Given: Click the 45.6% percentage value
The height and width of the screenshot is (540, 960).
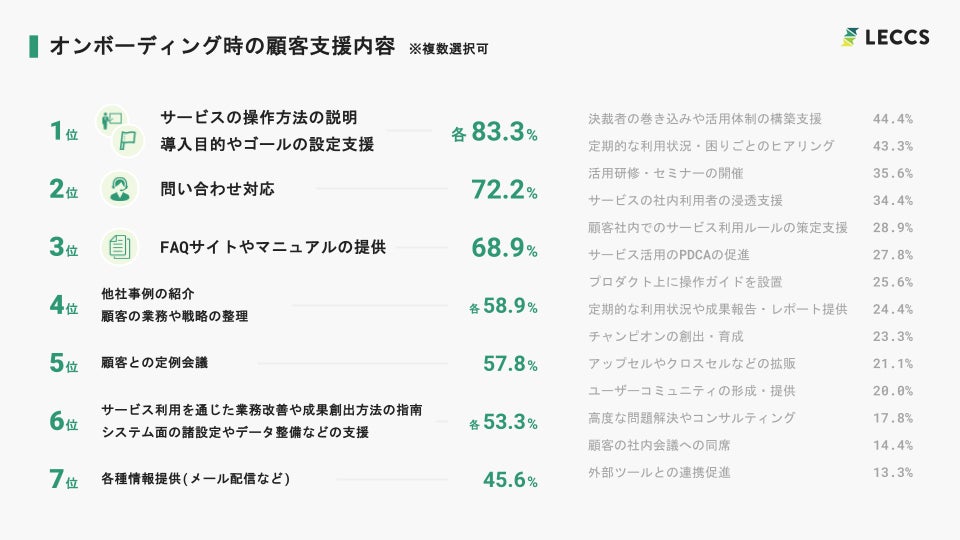Looking at the screenshot, I should tap(510, 479).
